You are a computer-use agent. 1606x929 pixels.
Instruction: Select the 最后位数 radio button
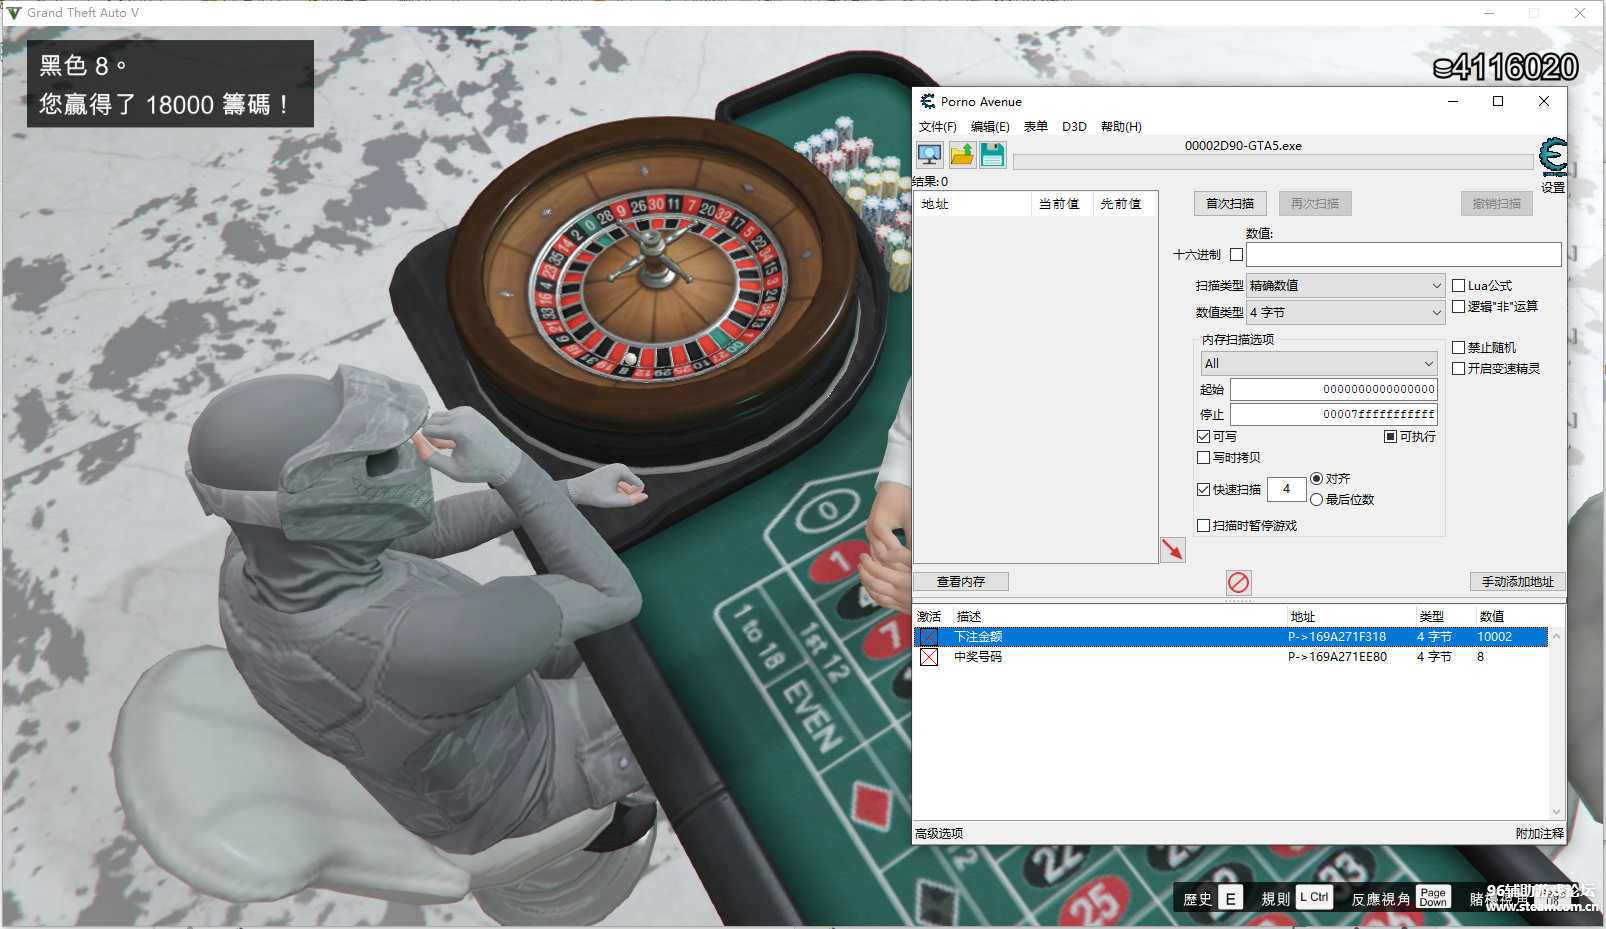coord(1317,499)
